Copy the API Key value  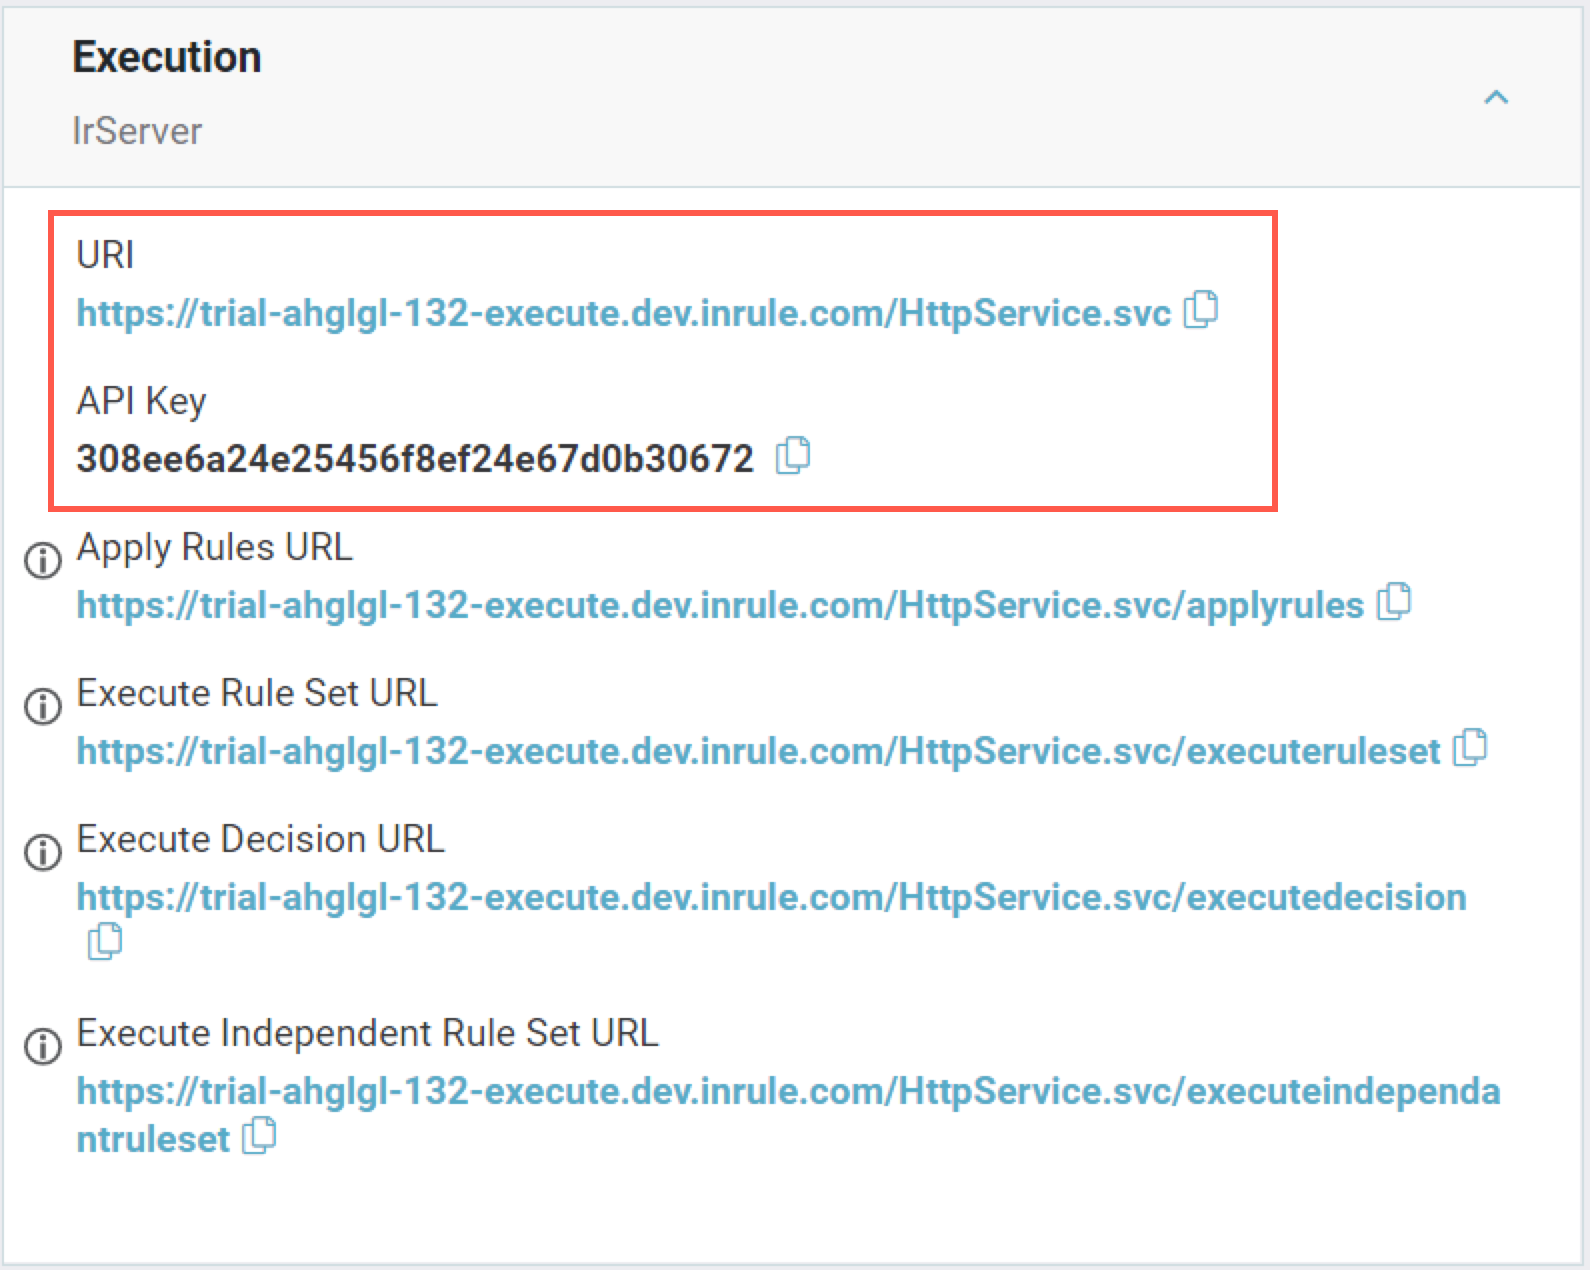(x=793, y=456)
